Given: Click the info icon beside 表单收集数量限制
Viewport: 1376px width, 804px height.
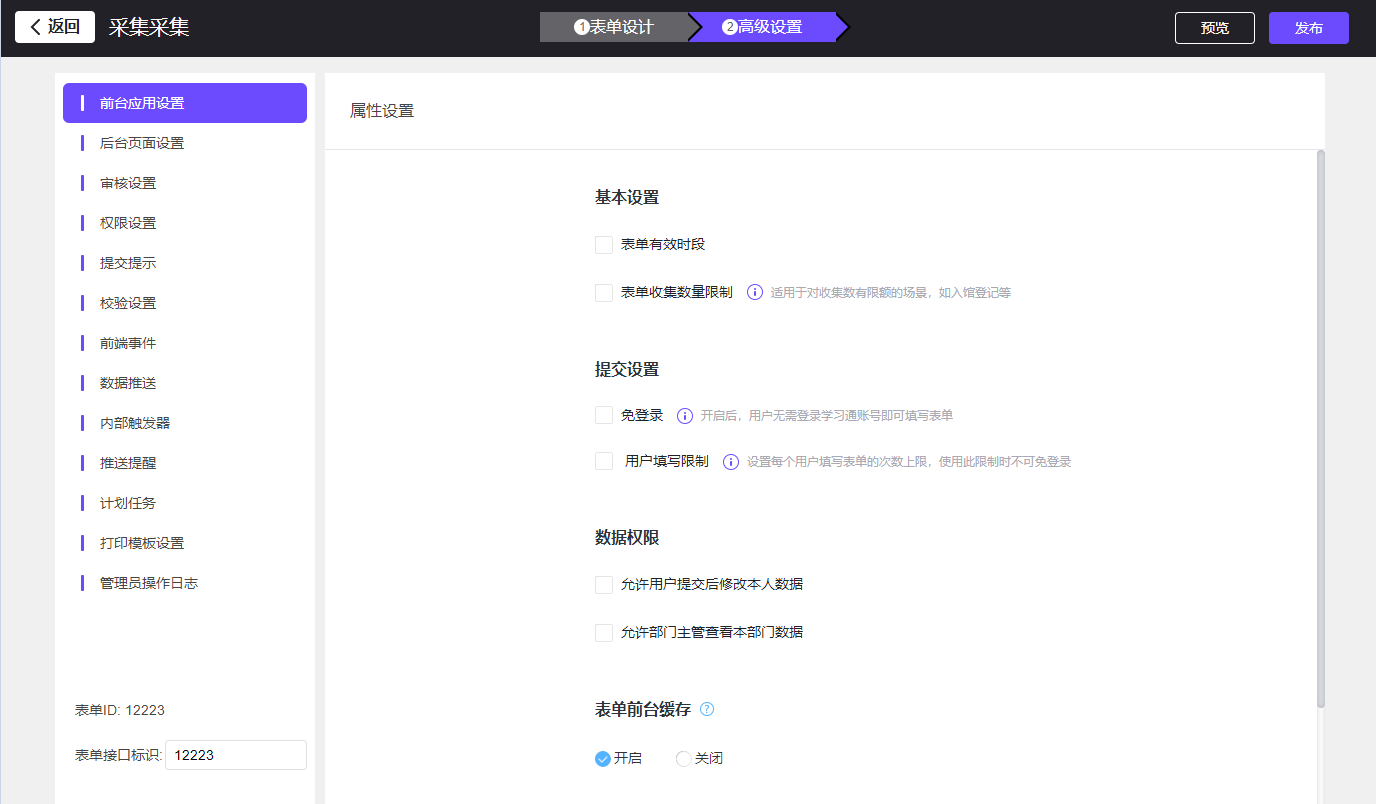Looking at the screenshot, I should (x=755, y=293).
